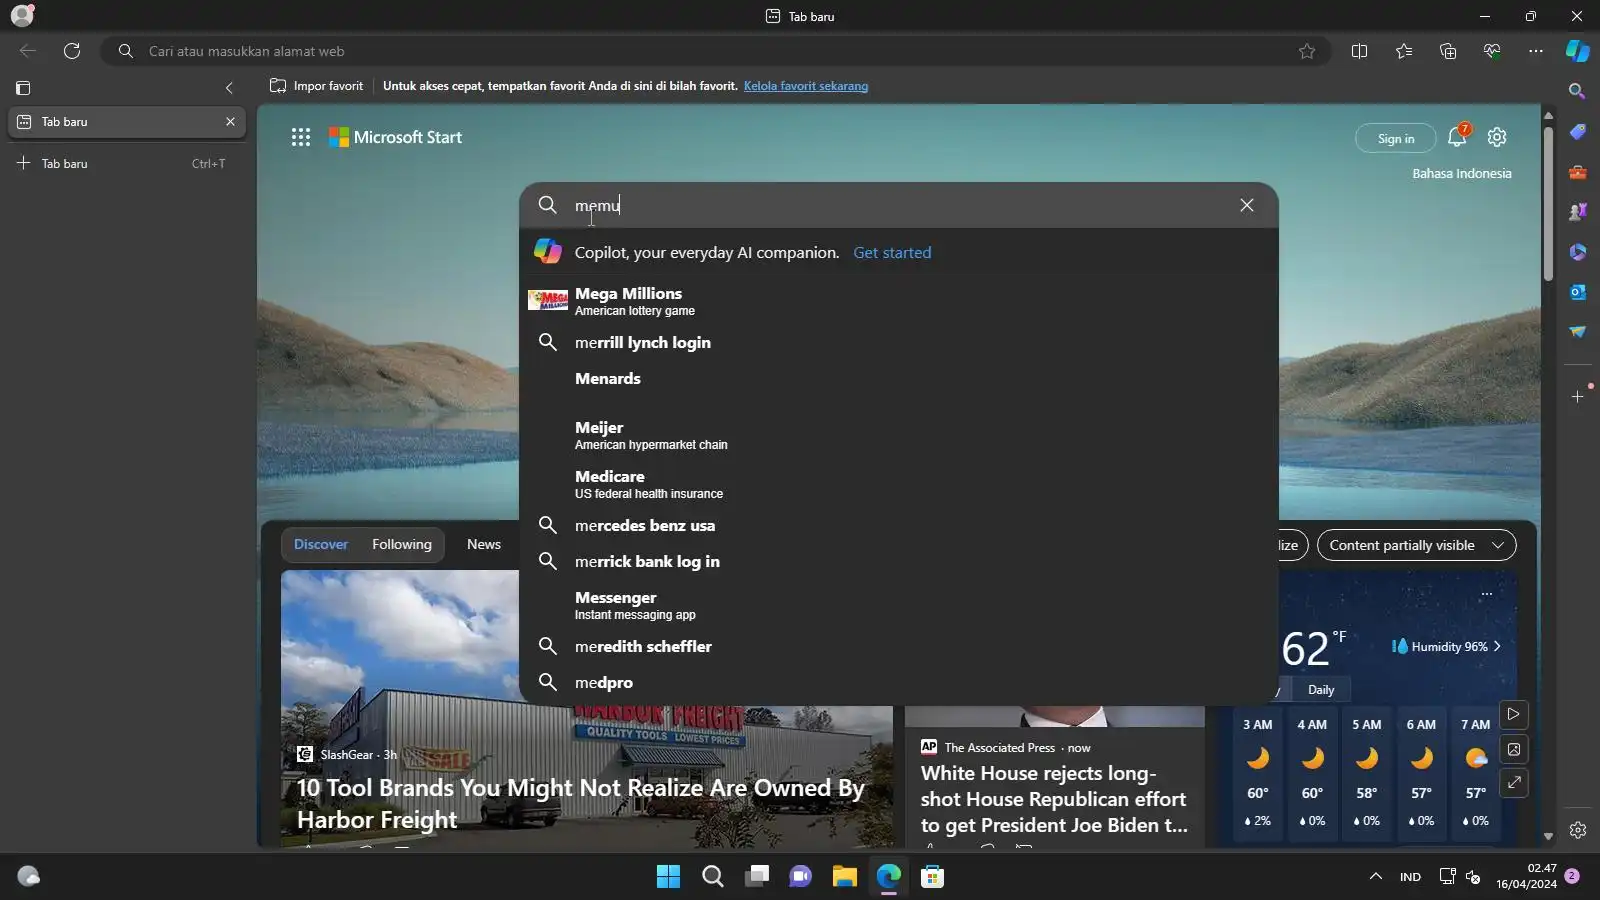This screenshot has width=1600, height=900.
Task: Click the Sign in button
Action: [1396, 138]
